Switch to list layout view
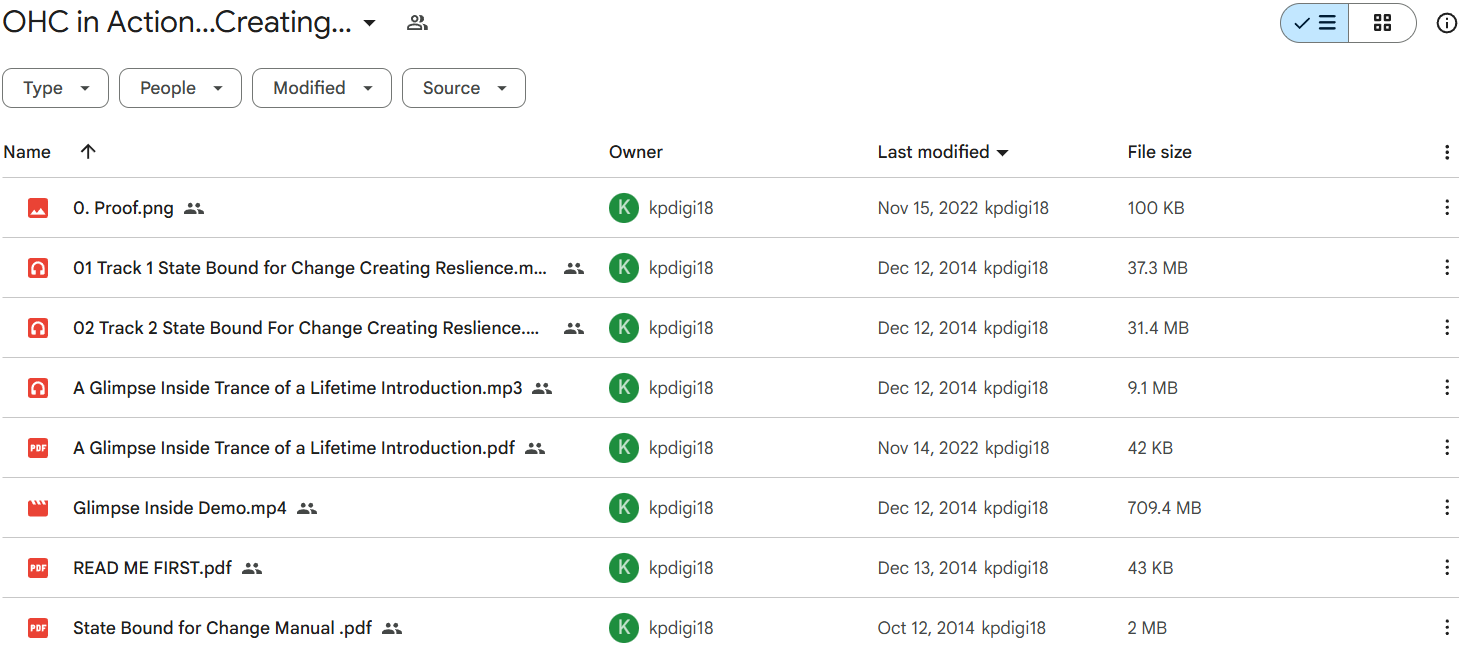This screenshot has width=1459, height=648. pyautogui.click(x=1315, y=23)
